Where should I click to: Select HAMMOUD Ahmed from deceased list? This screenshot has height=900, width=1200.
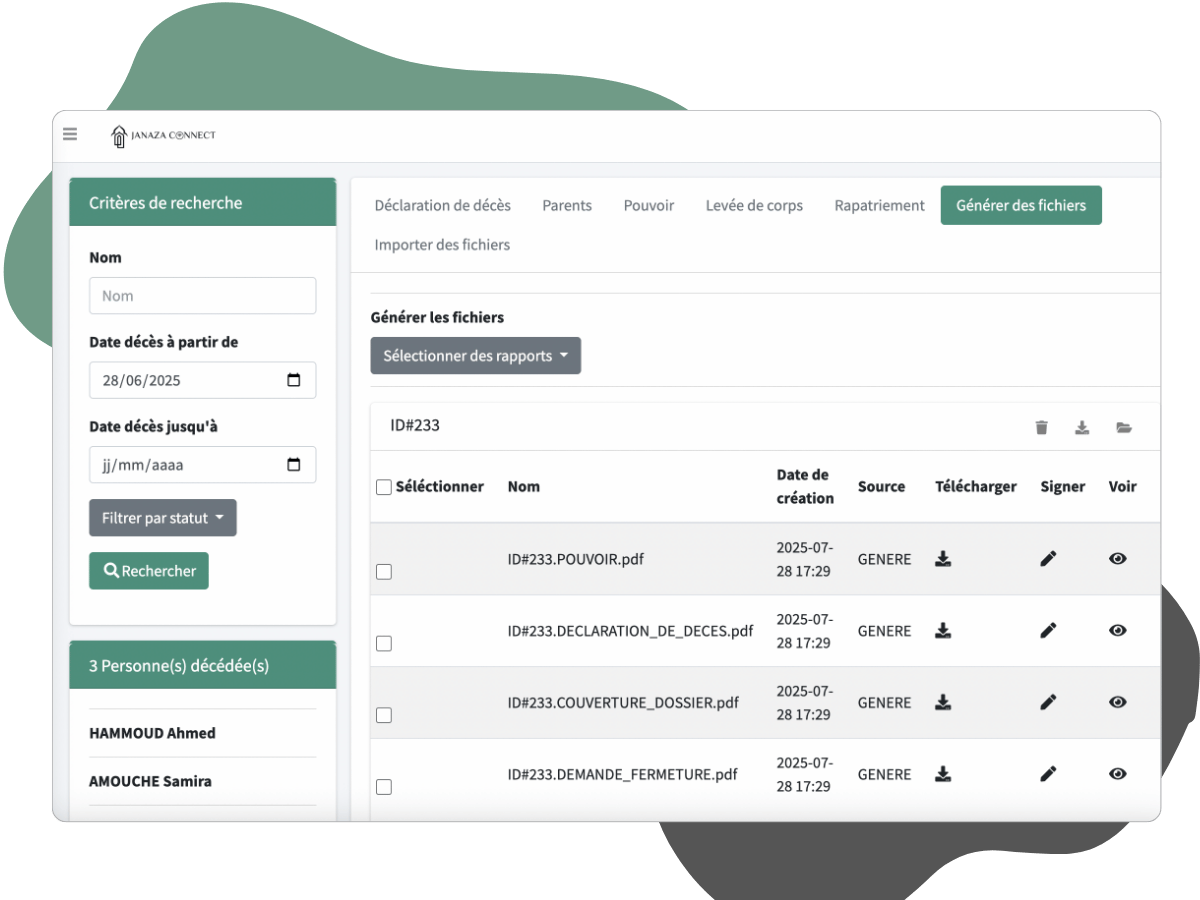tap(152, 733)
